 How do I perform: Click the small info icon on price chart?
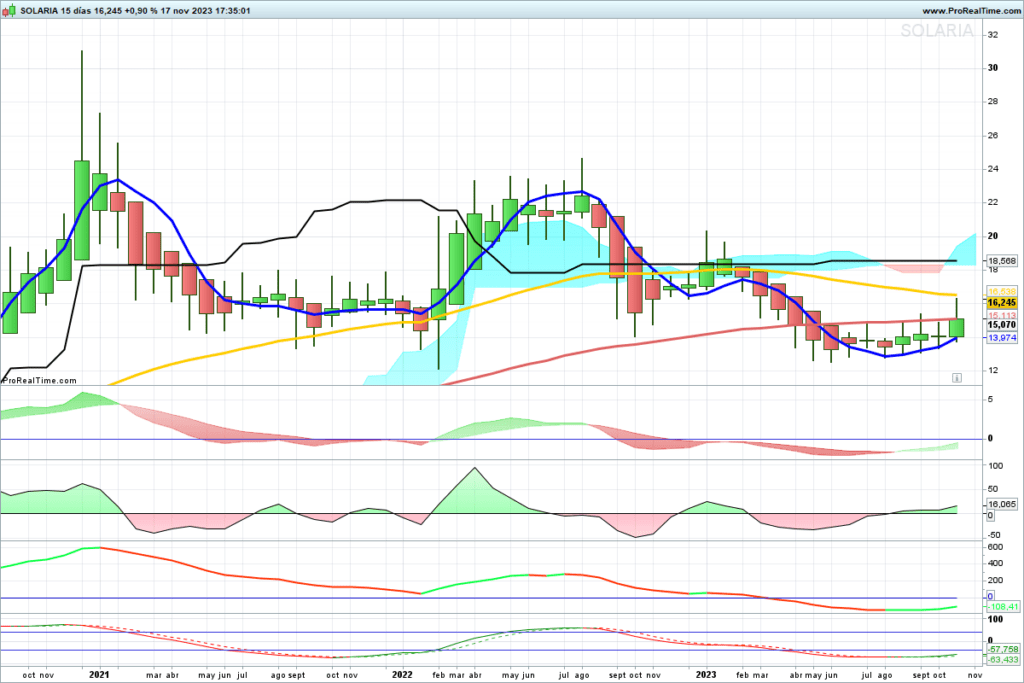click(x=956, y=378)
